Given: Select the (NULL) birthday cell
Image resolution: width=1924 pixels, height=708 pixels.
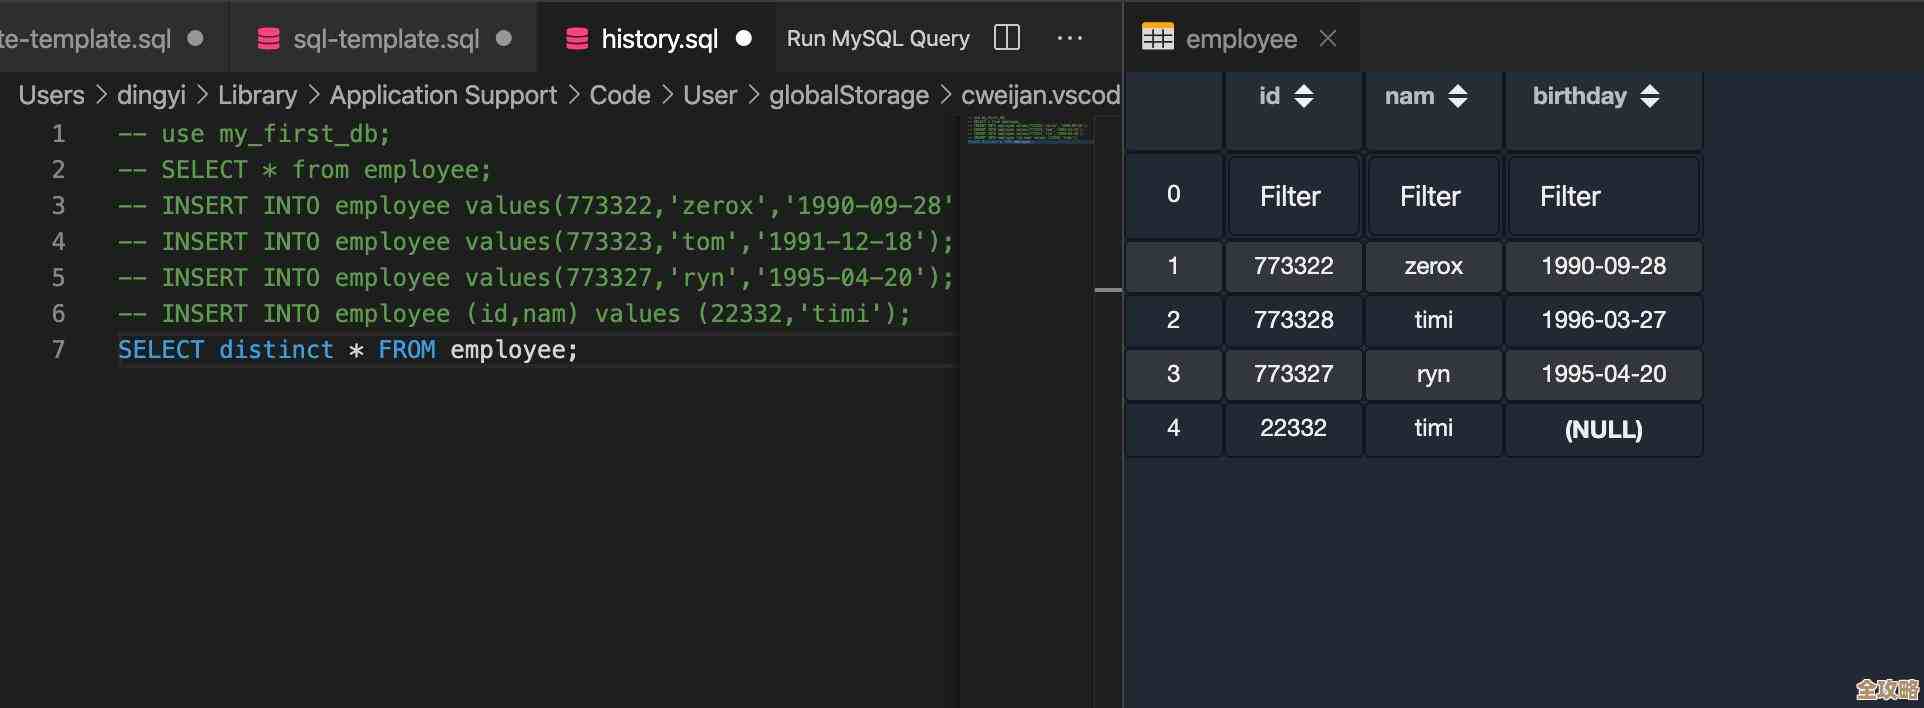Looking at the screenshot, I should [1603, 429].
